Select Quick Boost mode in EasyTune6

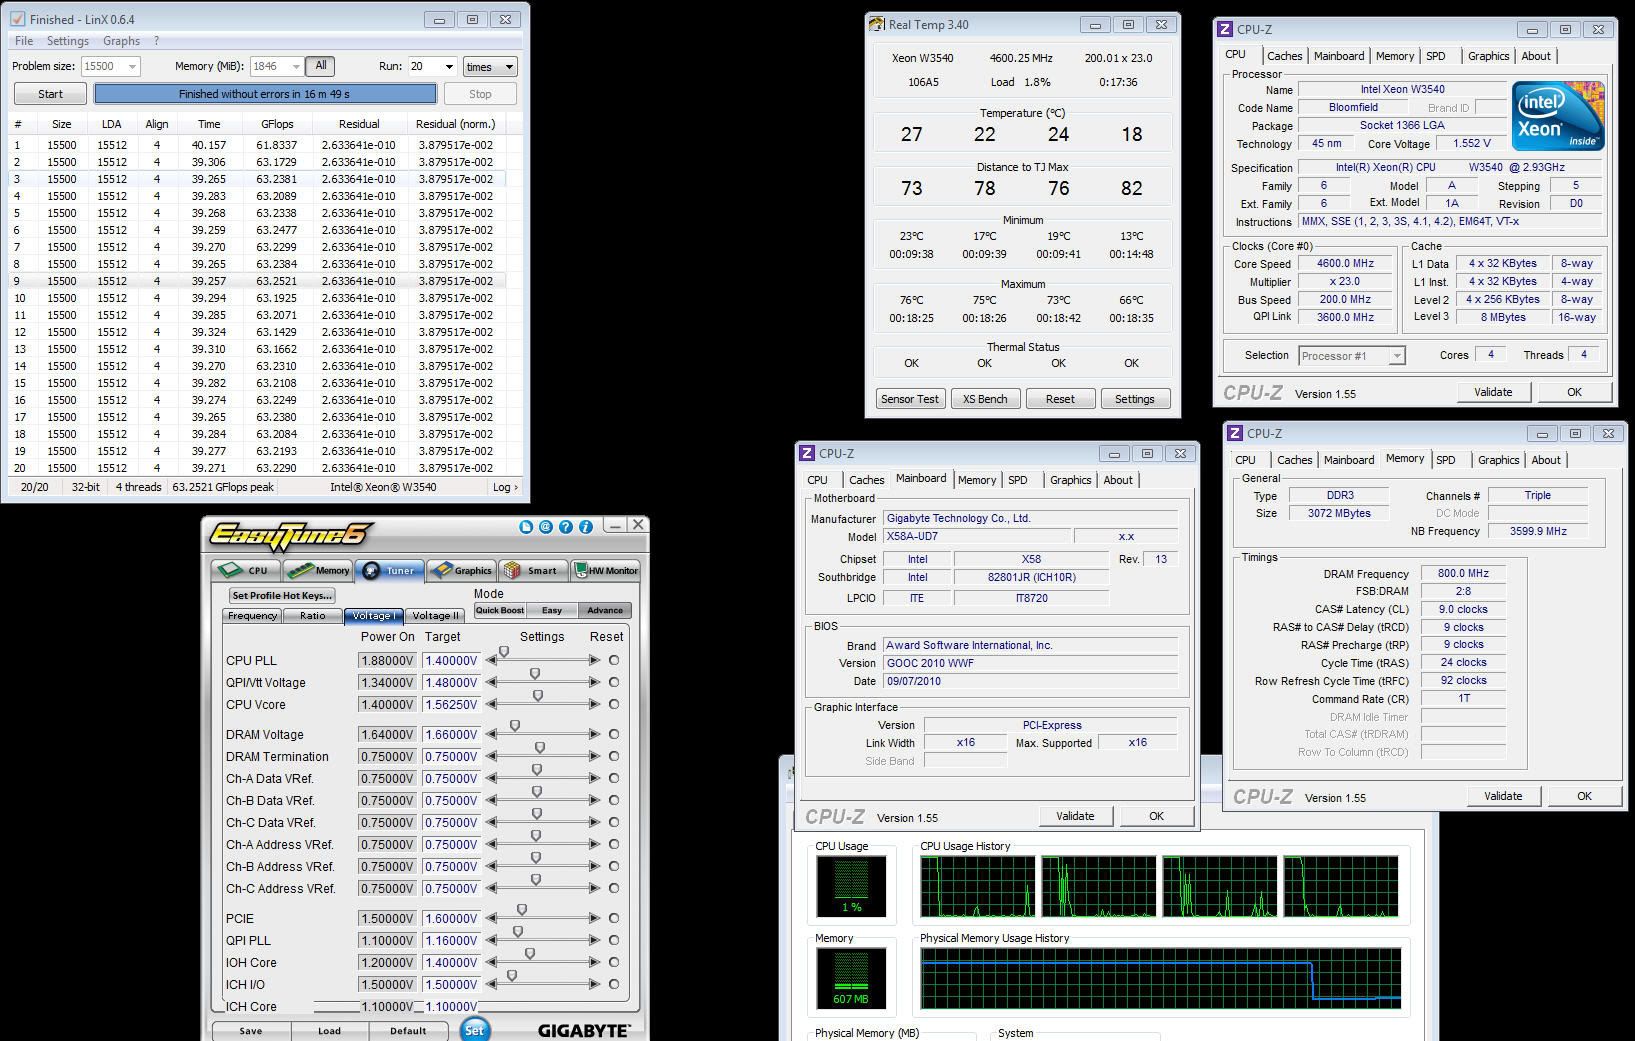499,610
